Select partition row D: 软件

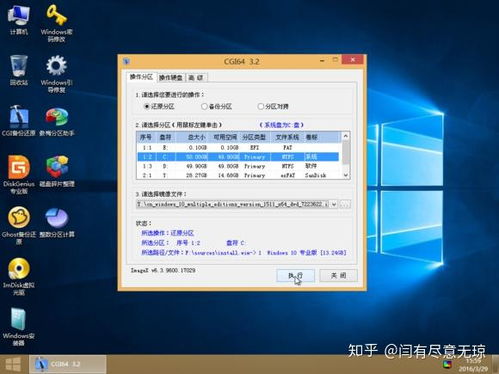[238, 166]
